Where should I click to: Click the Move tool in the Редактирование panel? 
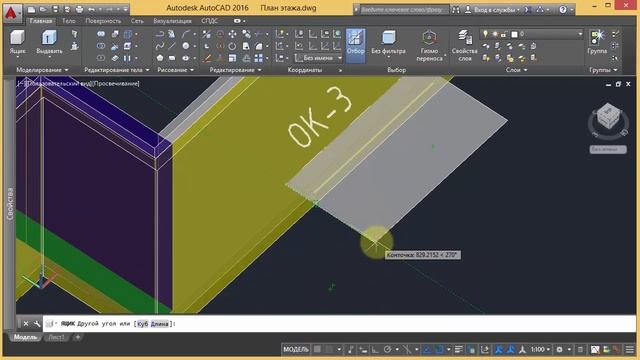coord(232,34)
